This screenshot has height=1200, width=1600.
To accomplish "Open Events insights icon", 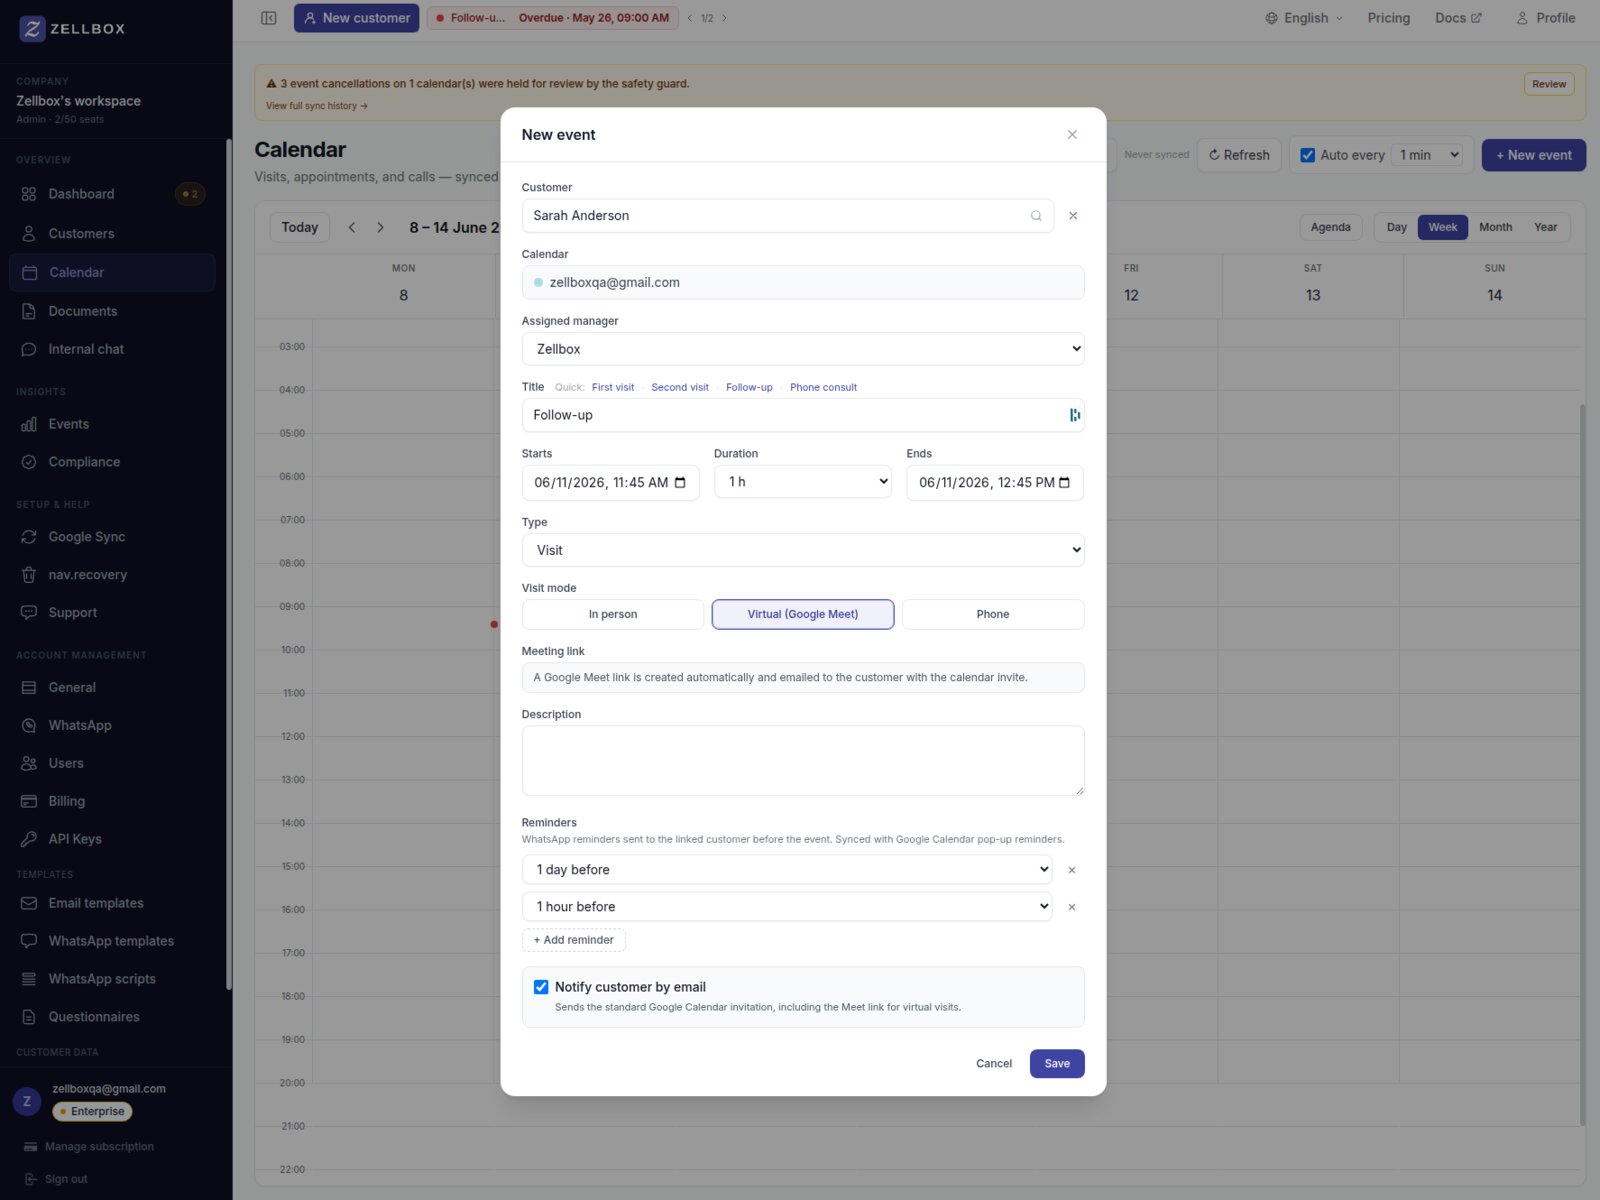I will (x=29, y=424).
